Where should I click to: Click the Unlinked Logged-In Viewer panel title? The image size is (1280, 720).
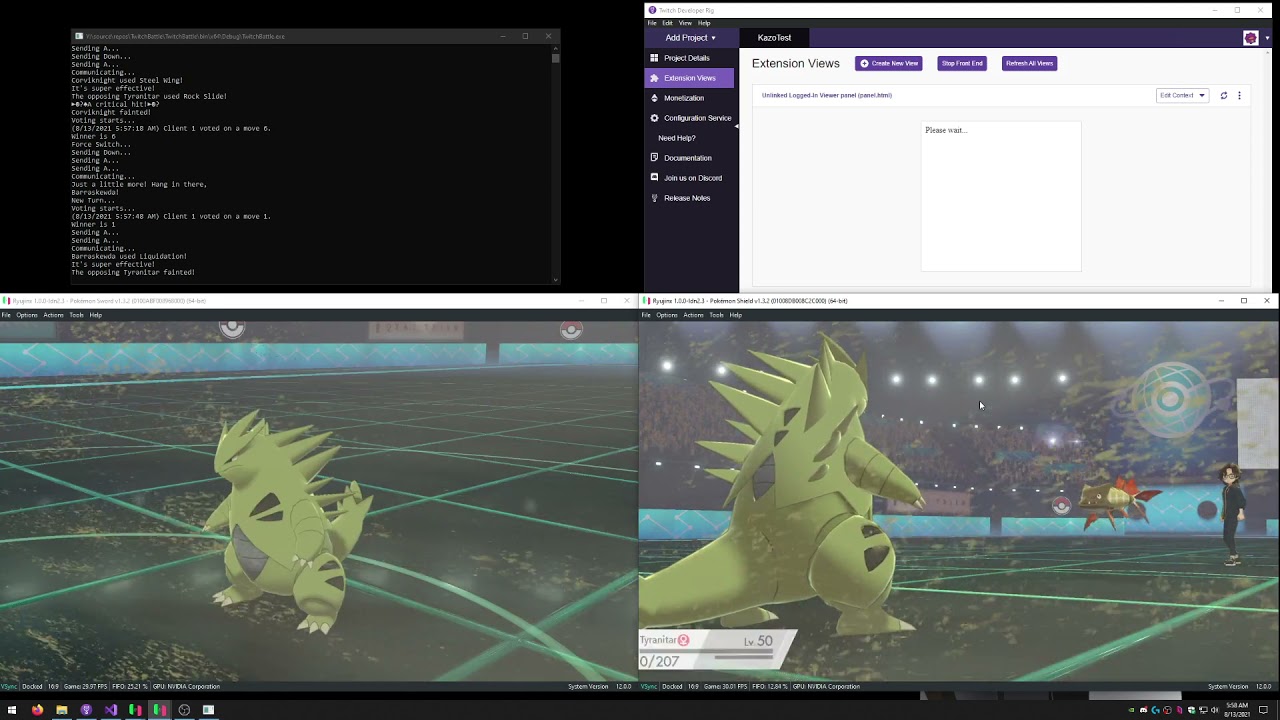827,95
